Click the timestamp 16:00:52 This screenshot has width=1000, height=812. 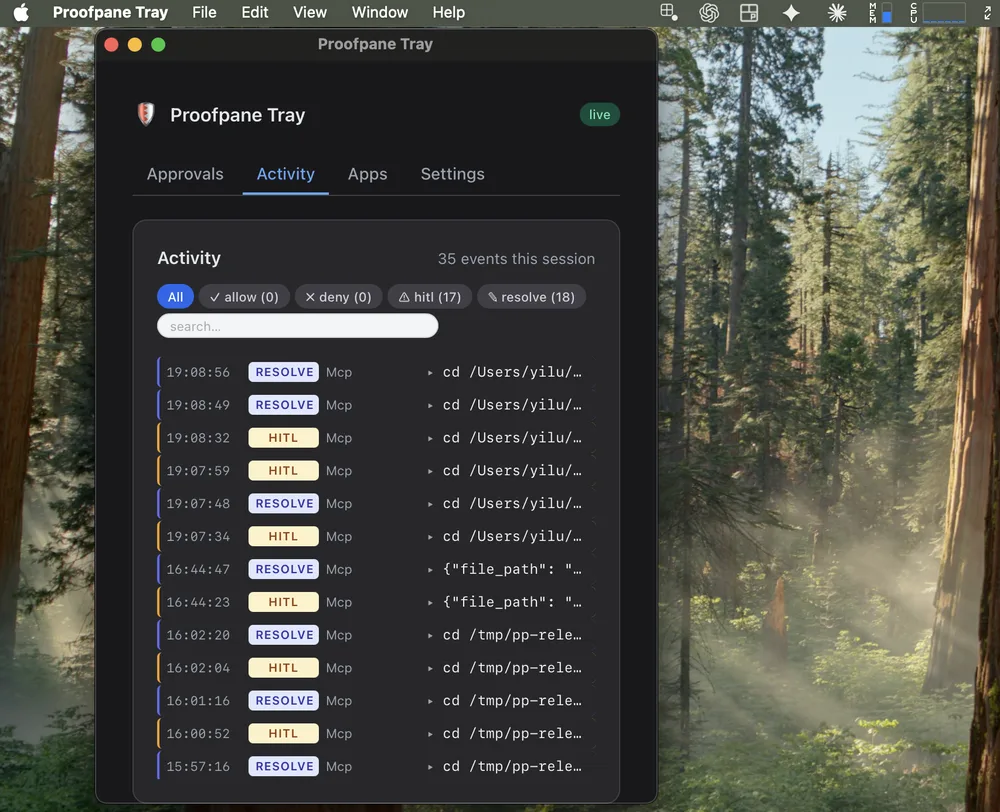click(x=198, y=733)
